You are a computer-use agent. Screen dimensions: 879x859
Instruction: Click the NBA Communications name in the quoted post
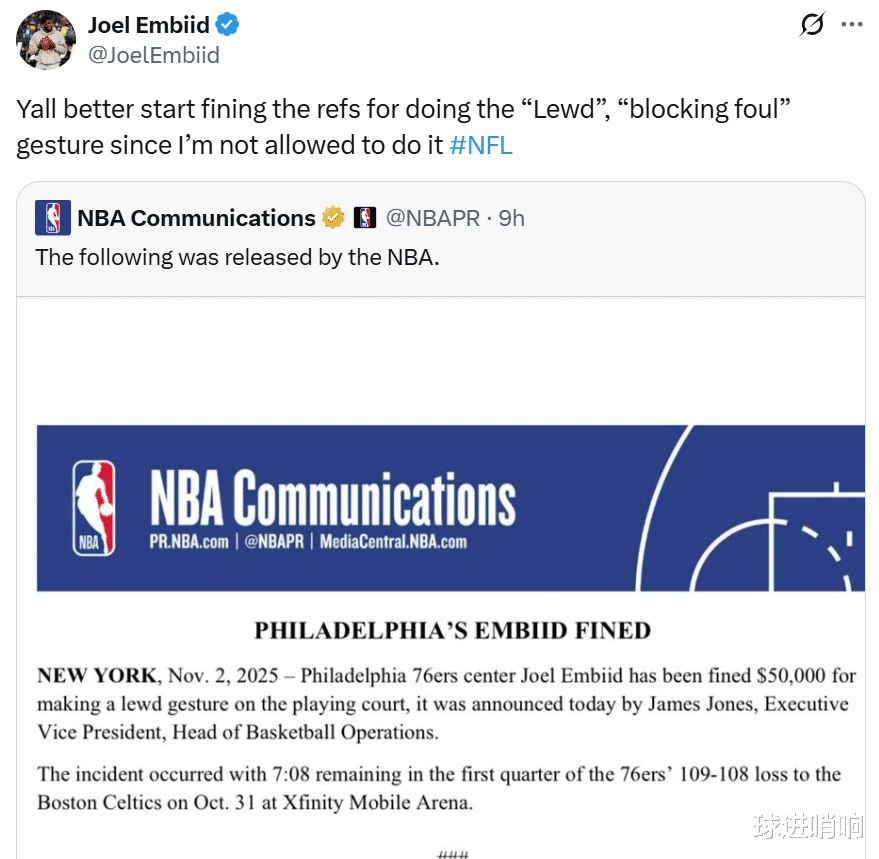click(196, 218)
